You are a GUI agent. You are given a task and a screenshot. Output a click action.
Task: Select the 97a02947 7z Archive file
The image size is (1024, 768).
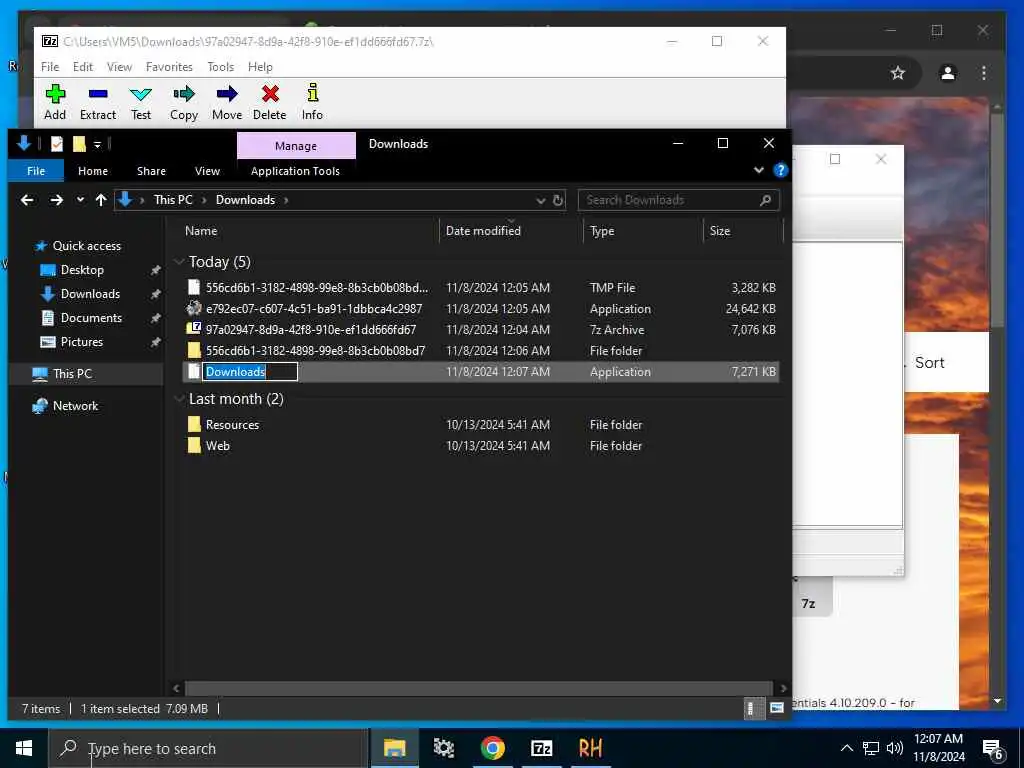click(481, 330)
